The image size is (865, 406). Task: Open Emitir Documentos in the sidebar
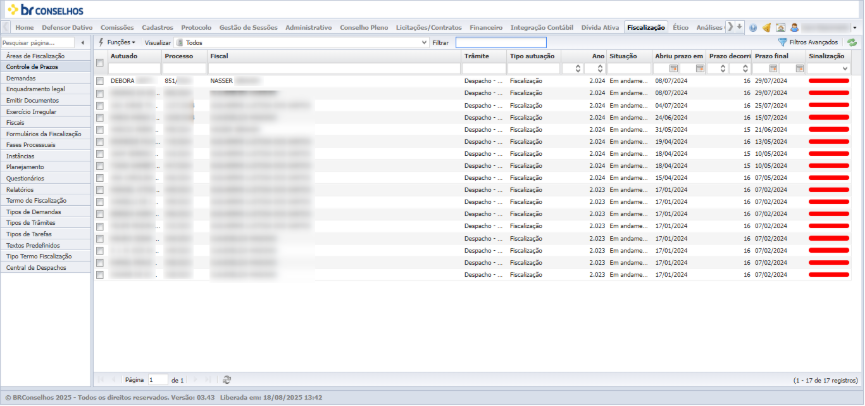click(x=45, y=100)
